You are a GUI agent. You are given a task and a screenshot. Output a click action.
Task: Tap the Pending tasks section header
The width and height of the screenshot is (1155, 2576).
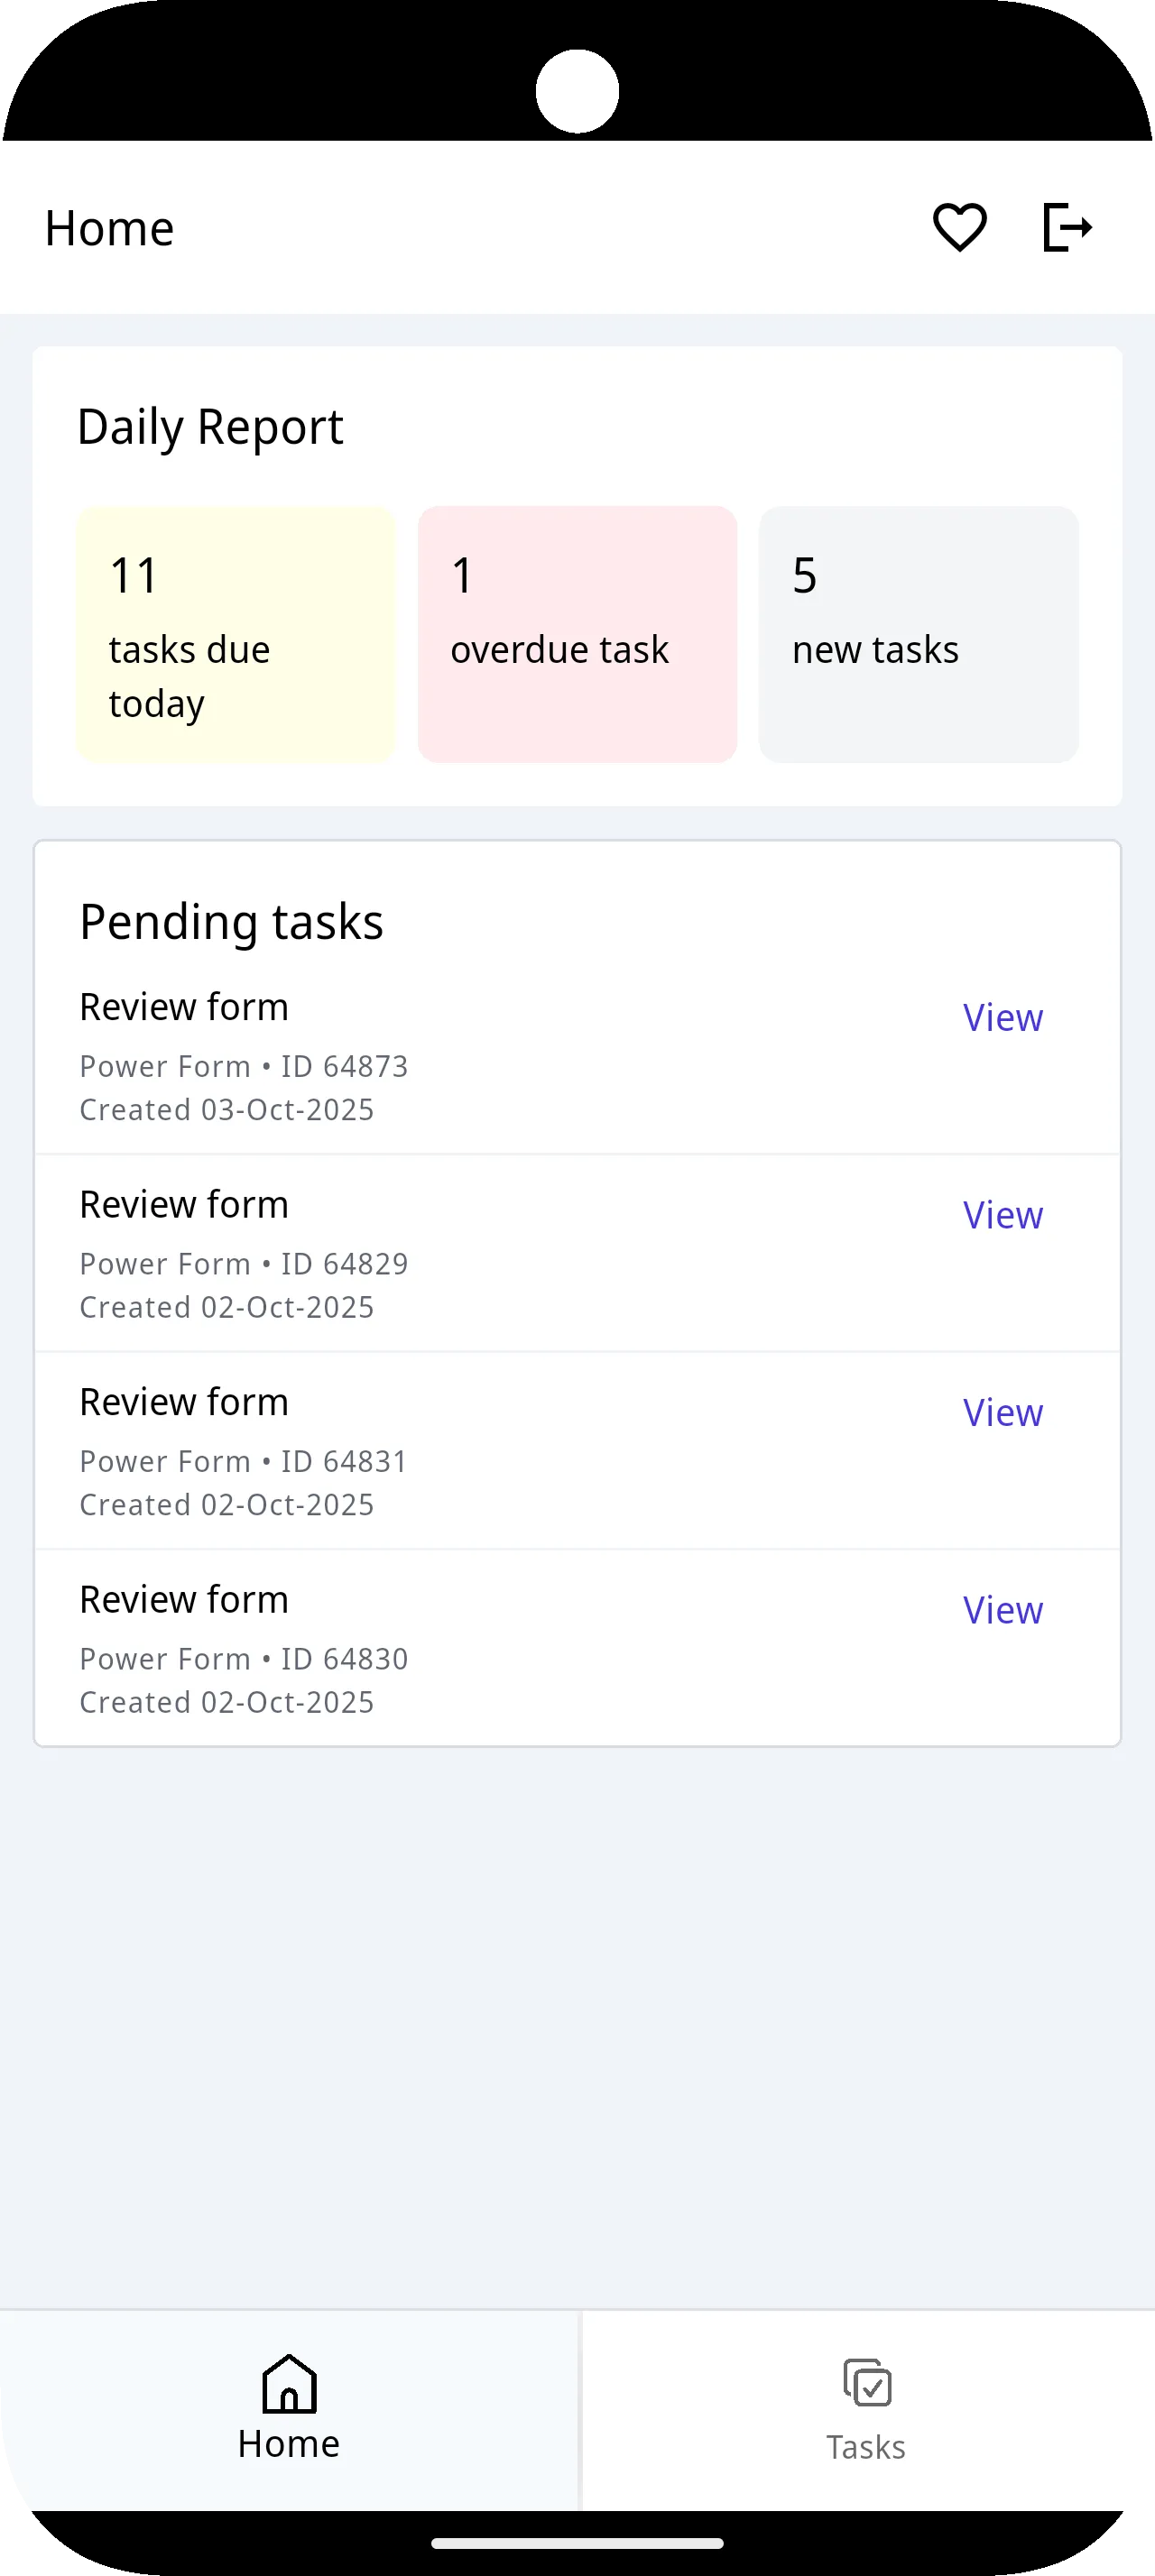[x=231, y=920]
